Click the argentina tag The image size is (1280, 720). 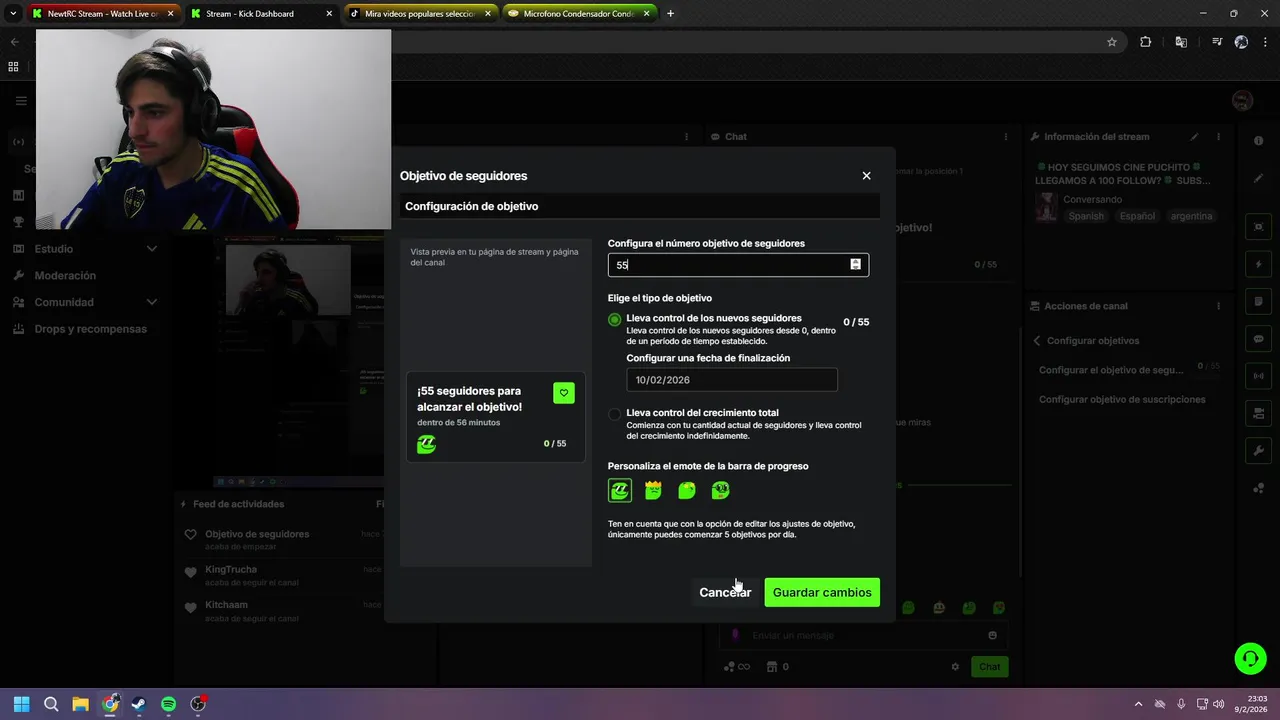tap(1191, 216)
